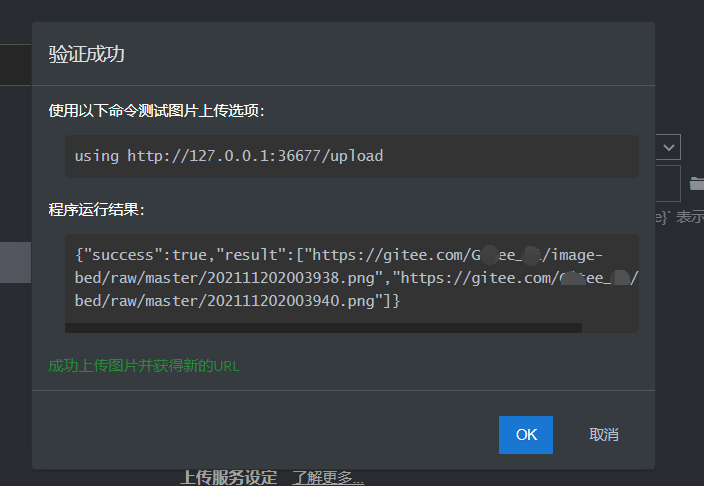Click the 使用以下命令测试图片上传选项 label
The image size is (704, 486).
157,110
